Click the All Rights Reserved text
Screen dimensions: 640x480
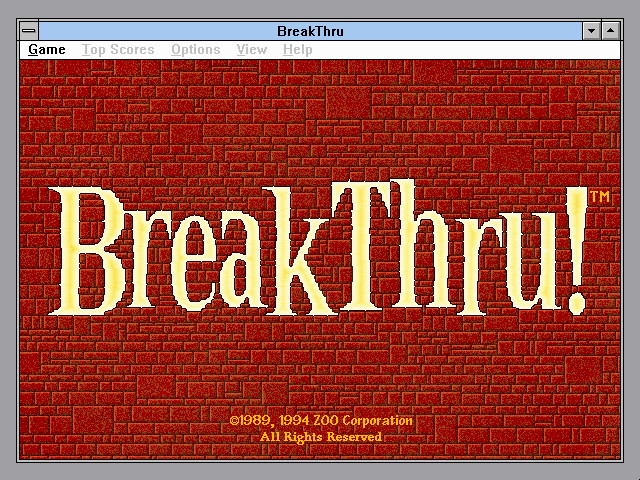coord(320,437)
